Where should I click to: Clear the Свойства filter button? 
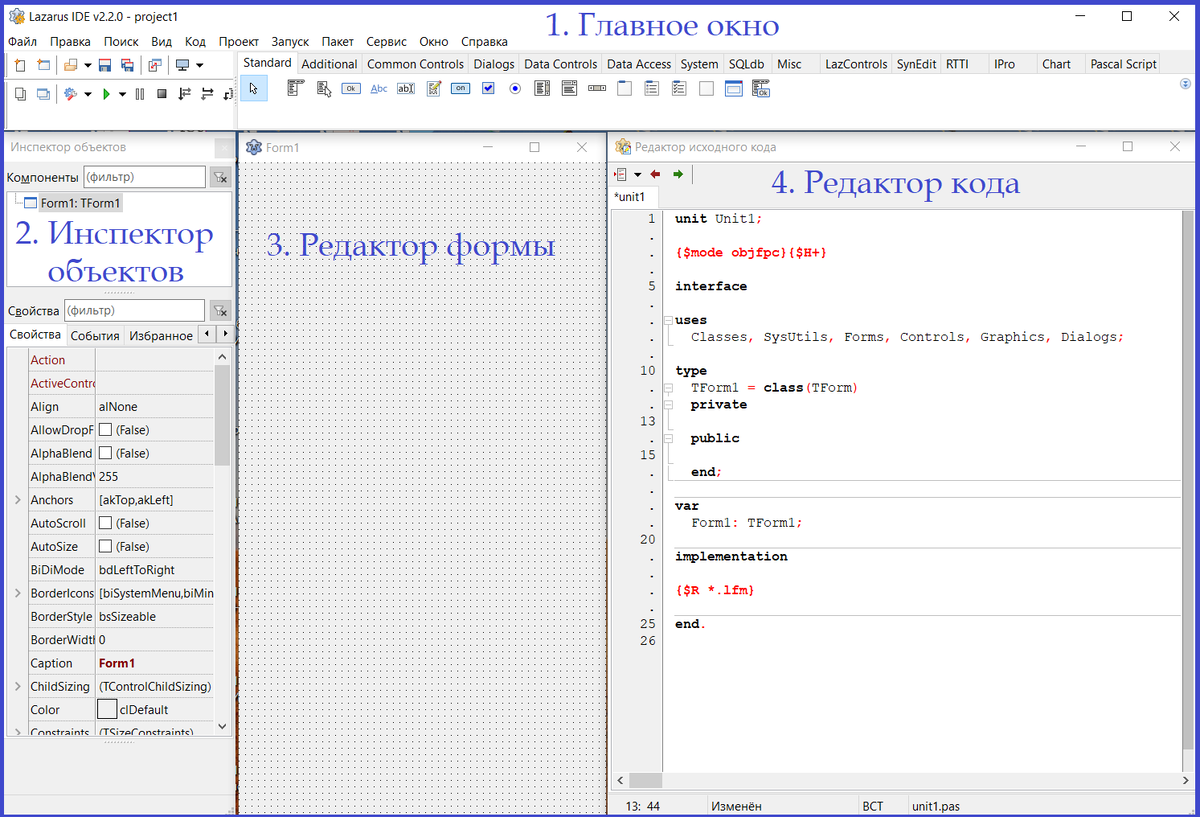[220, 310]
